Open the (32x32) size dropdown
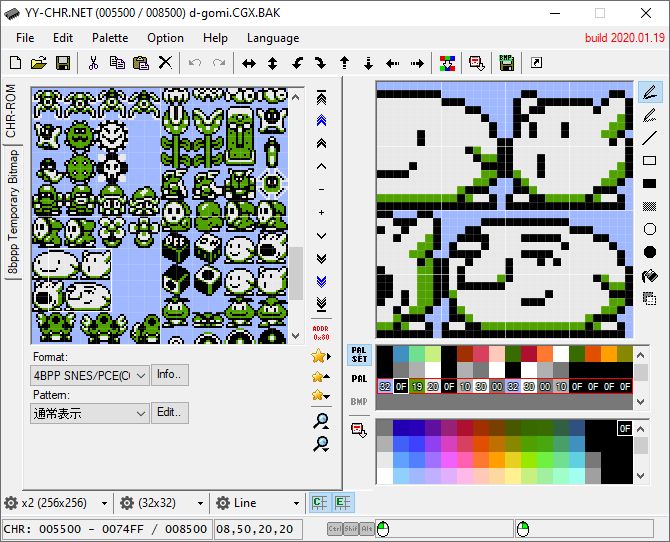670x542 pixels. click(162, 503)
